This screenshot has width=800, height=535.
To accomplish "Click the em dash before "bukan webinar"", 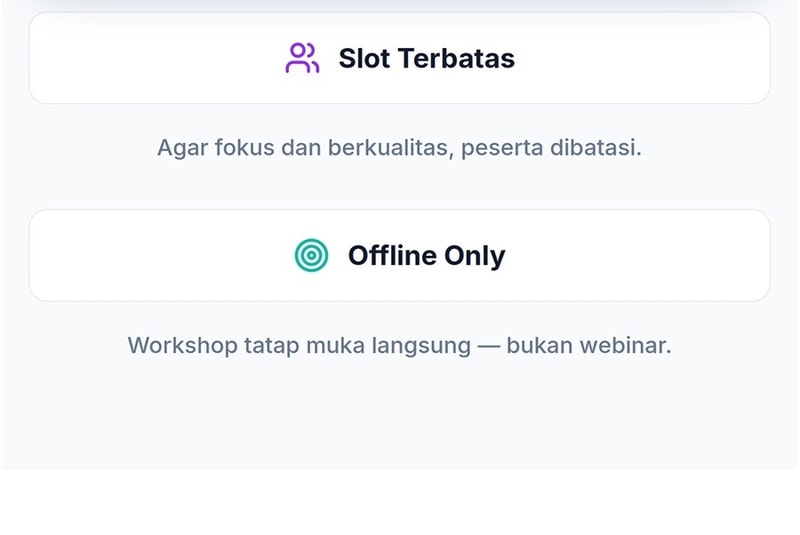I will click(x=488, y=346).
